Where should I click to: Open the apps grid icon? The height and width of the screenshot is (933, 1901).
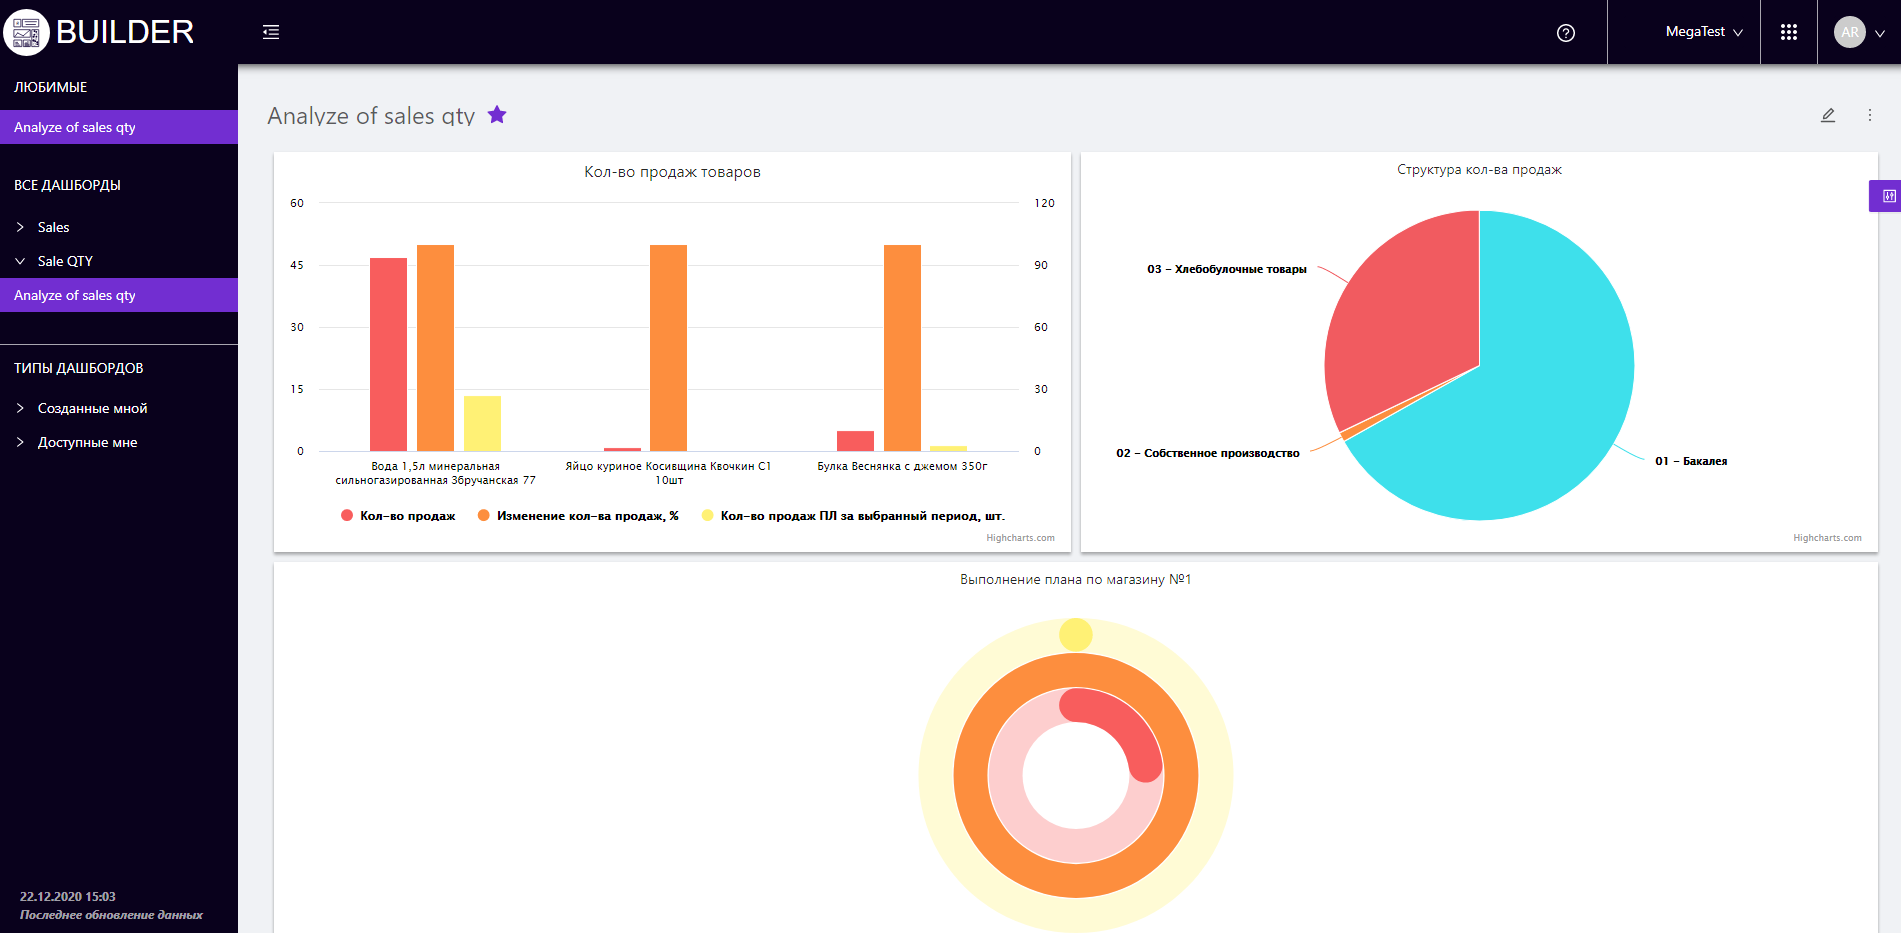click(x=1789, y=32)
